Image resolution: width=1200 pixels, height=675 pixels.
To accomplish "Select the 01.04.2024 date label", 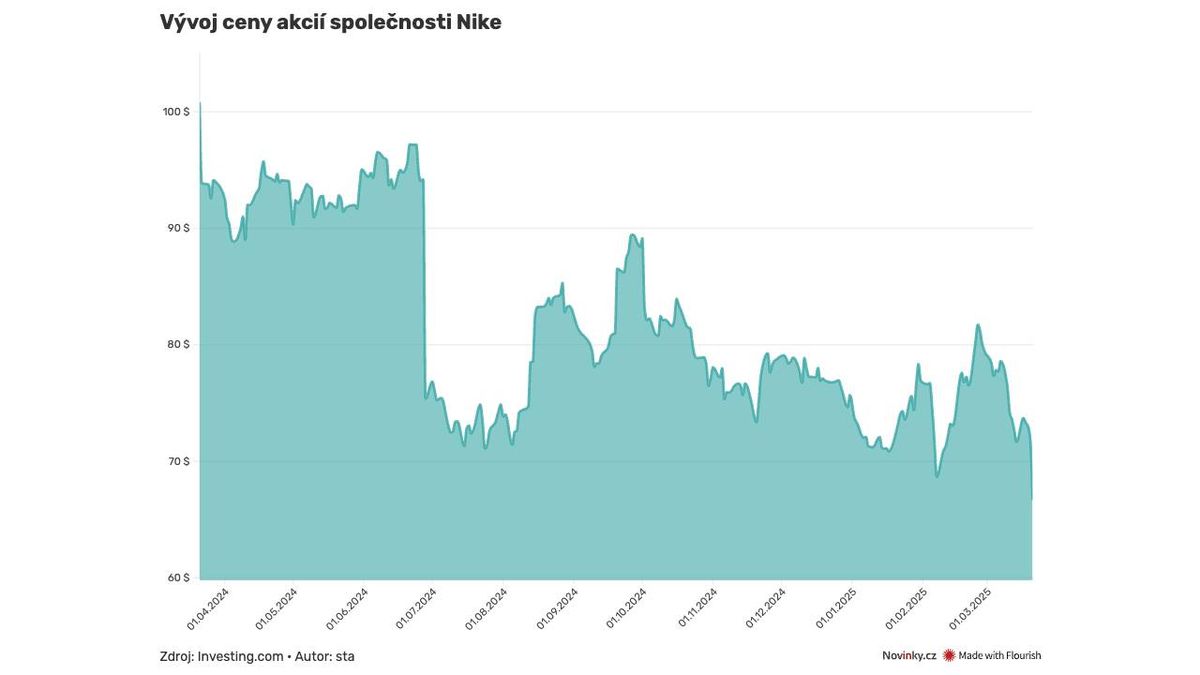I will click(x=208, y=608).
